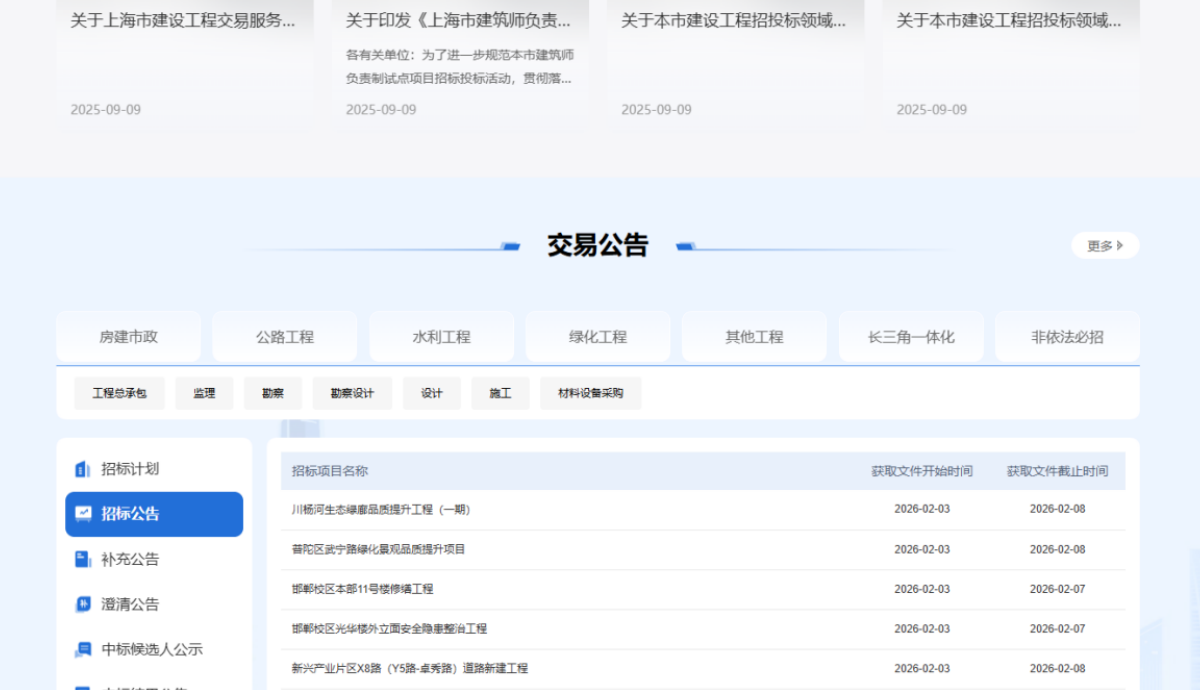This screenshot has height=690, width=1200.
Task: Click the 招标计划 sidebar icon
Action: click(x=83, y=469)
